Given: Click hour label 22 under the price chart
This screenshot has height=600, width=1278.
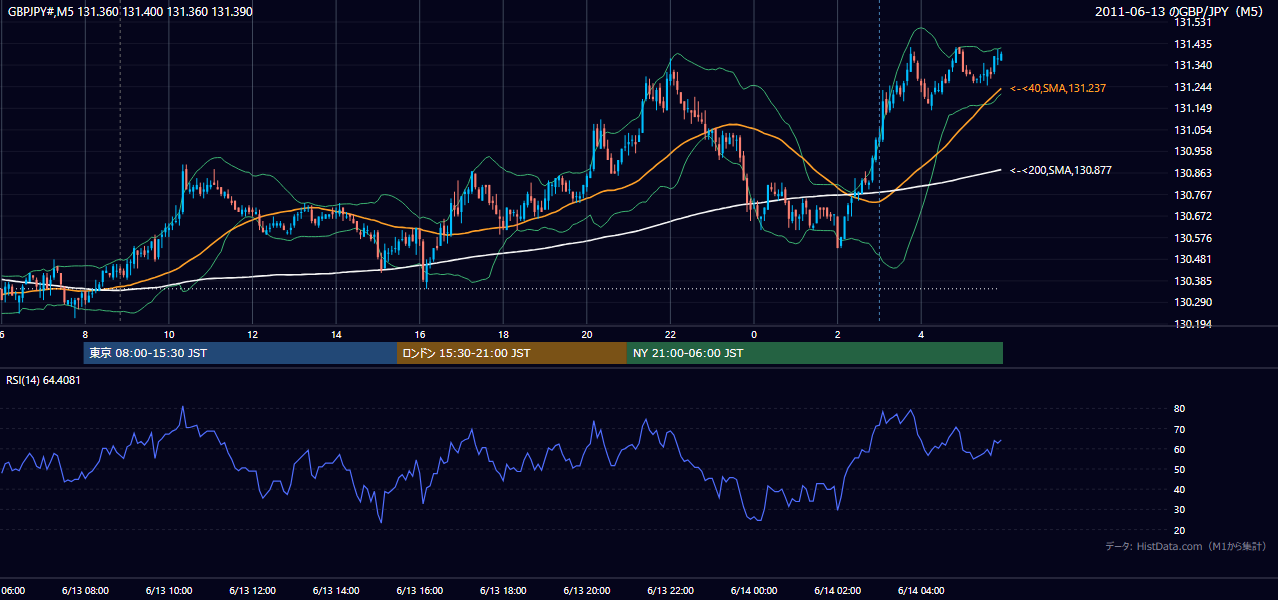Looking at the screenshot, I should (670, 334).
